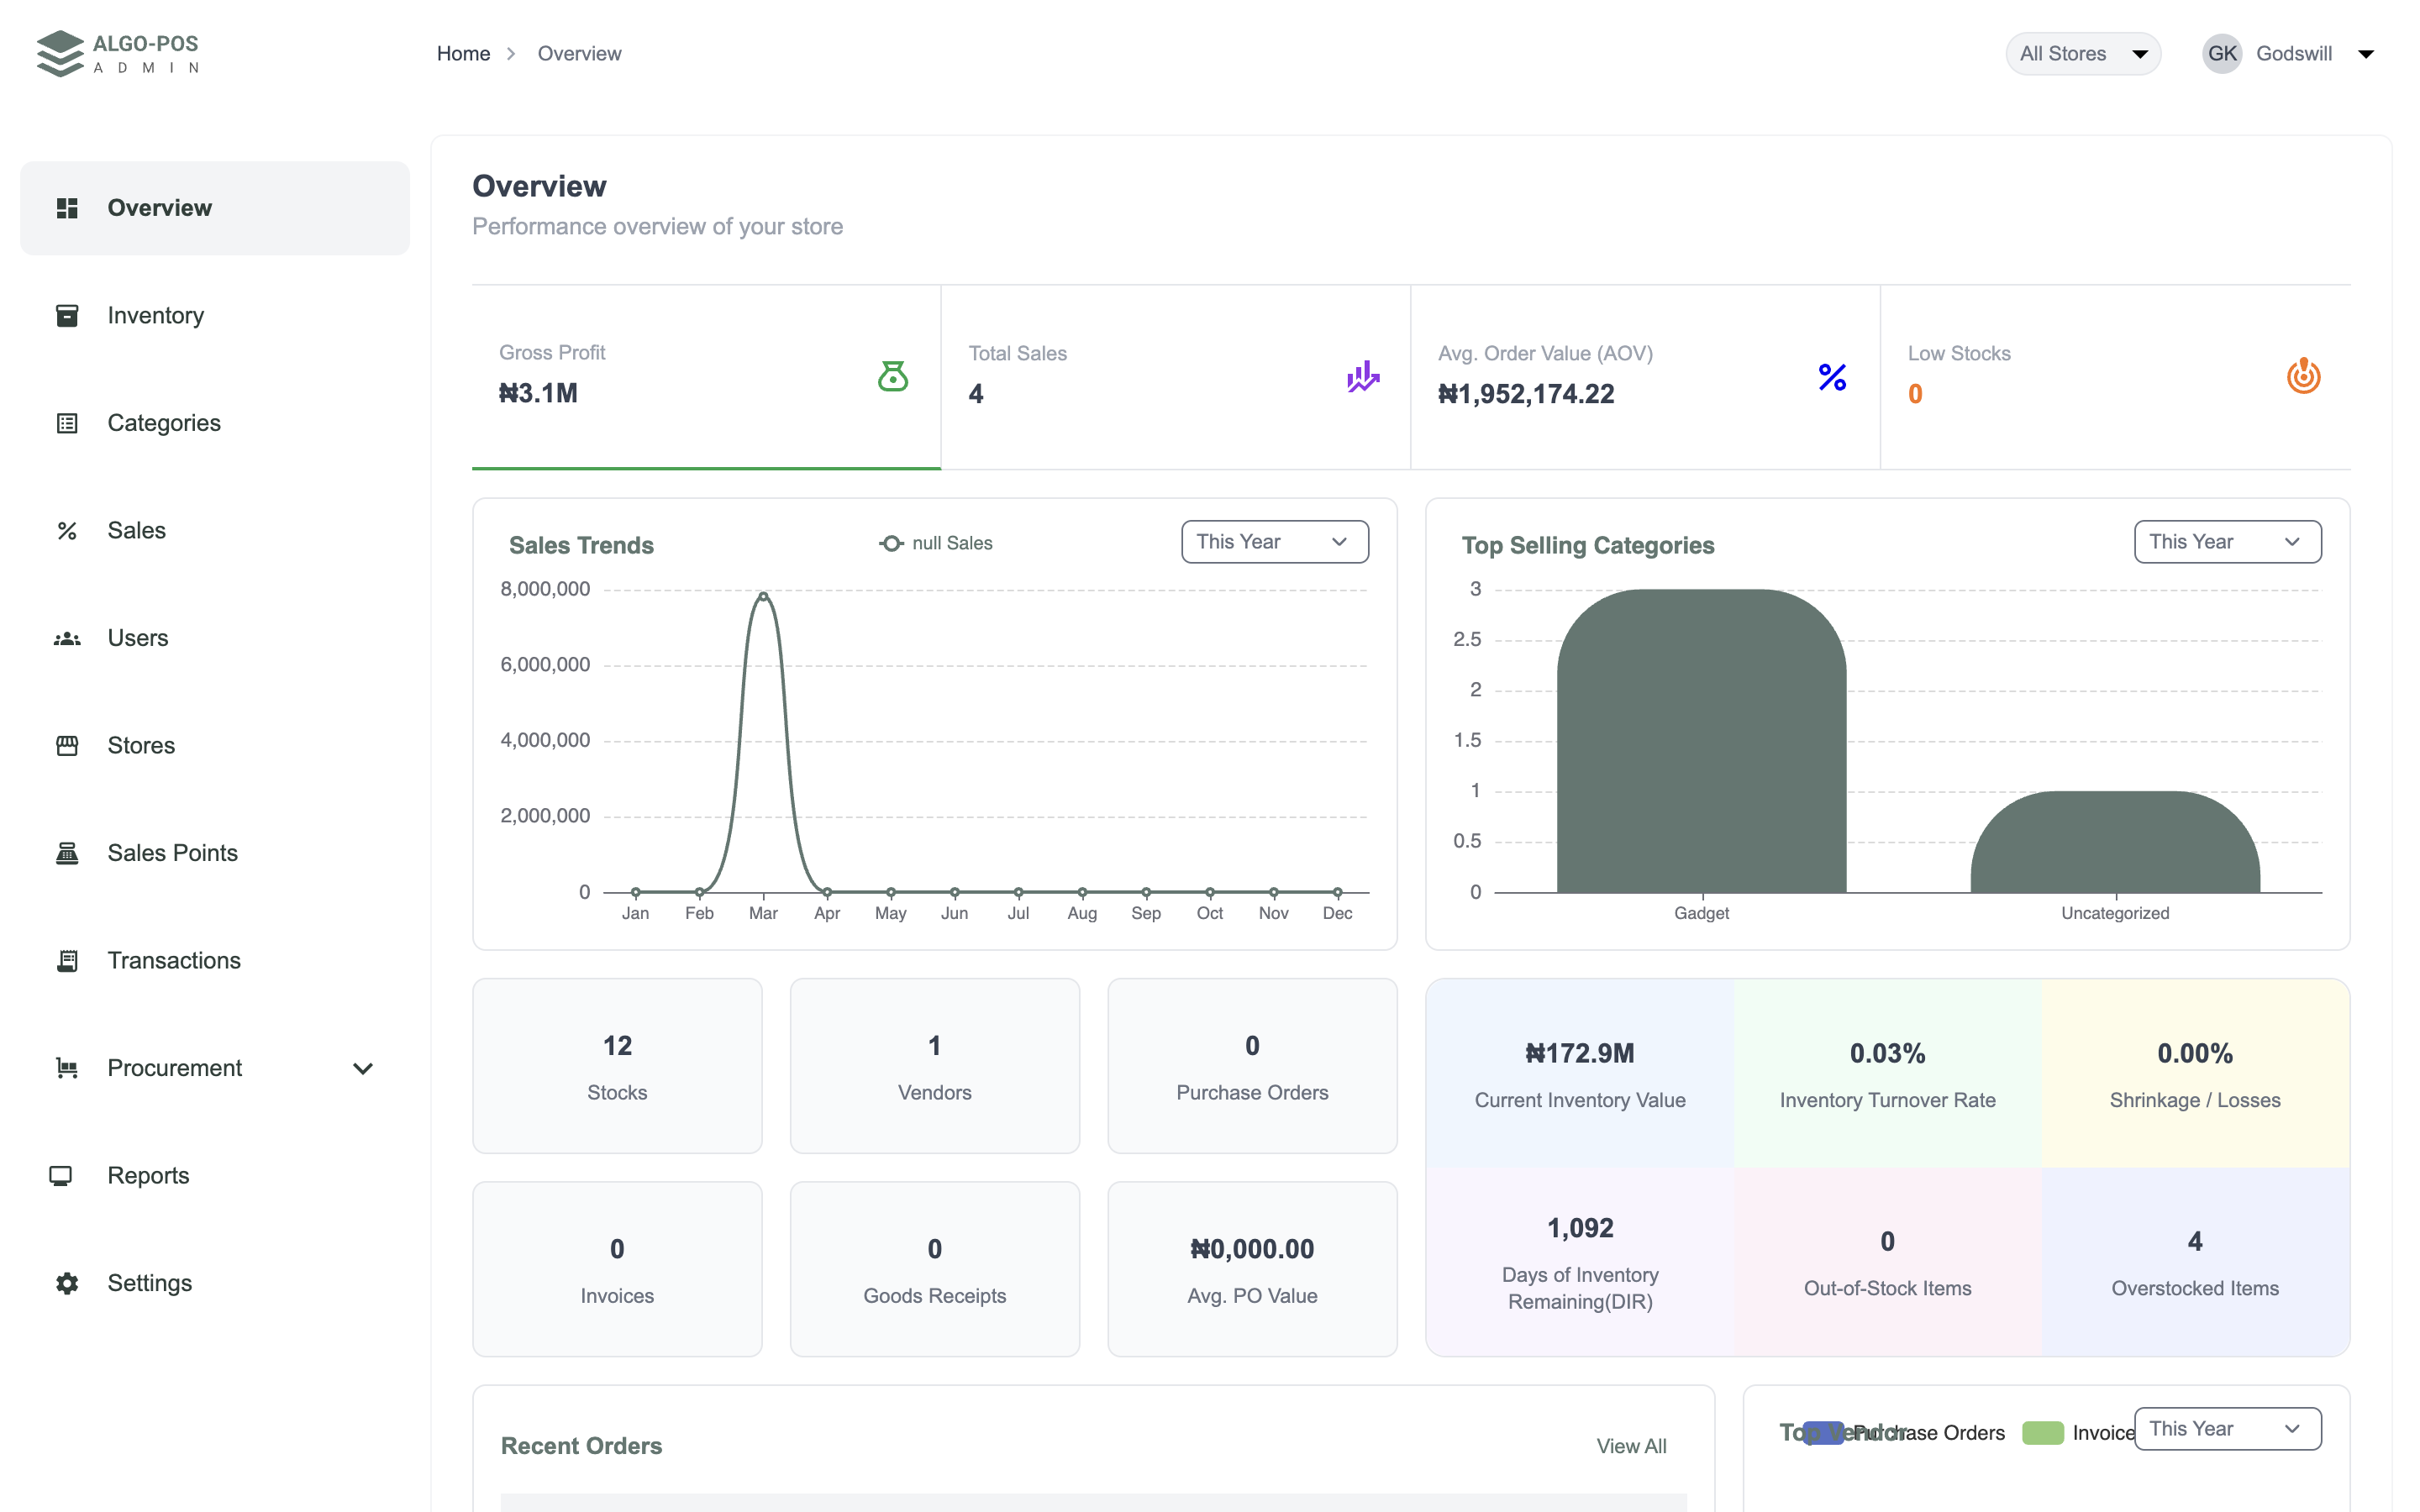Image resolution: width=2420 pixels, height=1512 pixels.
Task: Click the Avg. PO Value card
Action: tap(1252, 1269)
